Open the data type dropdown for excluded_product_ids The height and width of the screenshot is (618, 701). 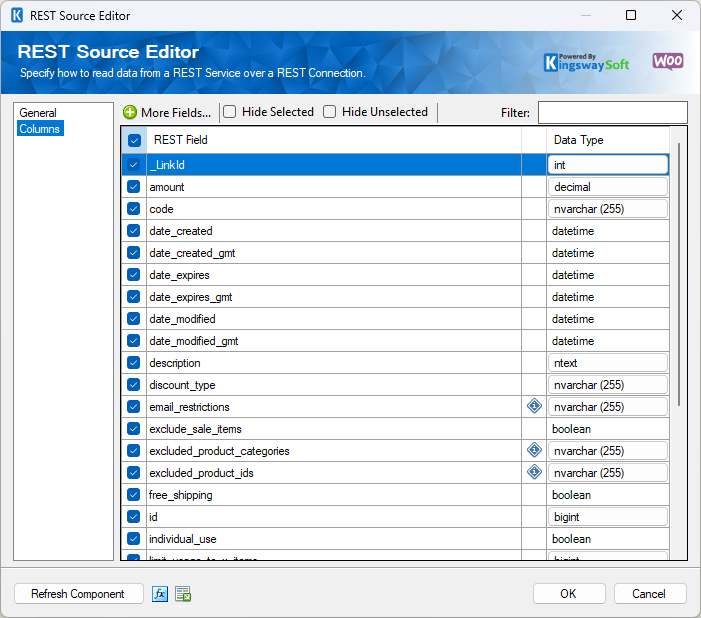pyautogui.click(x=608, y=473)
